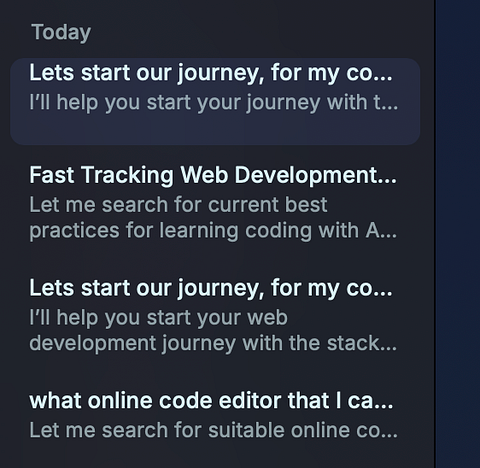
Task: Click the ellipsis ending "what online code editor" title
Action: 389,407
